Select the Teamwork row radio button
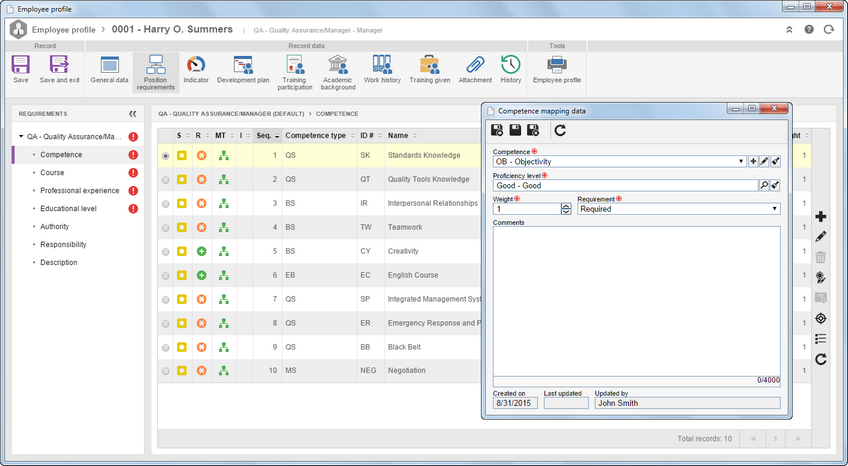 (x=165, y=228)
